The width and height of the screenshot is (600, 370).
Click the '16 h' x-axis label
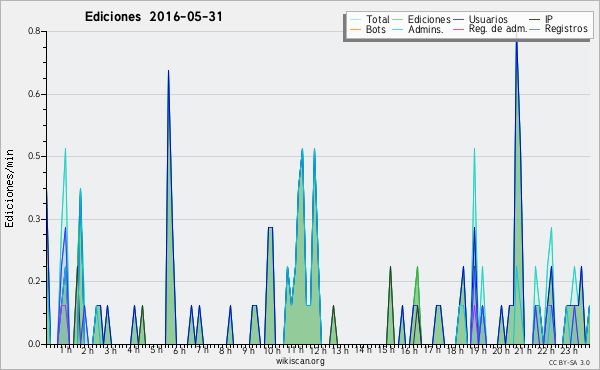[409, 351]
